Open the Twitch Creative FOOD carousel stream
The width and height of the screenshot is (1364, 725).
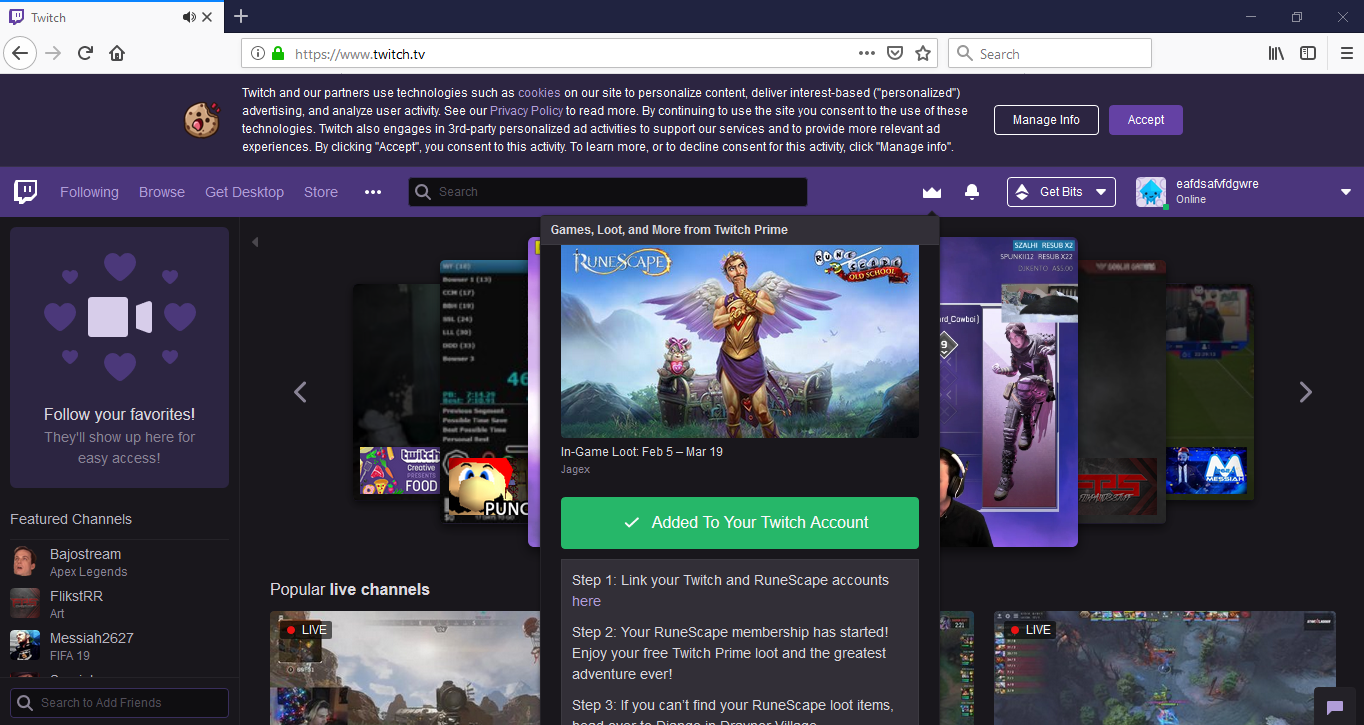(x=400, y=470)
